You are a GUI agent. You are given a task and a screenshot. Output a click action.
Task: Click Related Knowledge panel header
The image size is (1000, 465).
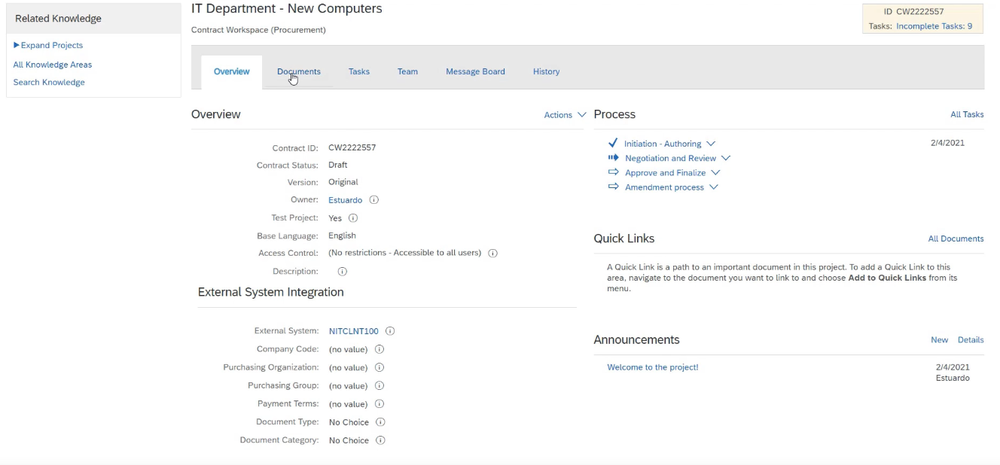coord(94,18)
